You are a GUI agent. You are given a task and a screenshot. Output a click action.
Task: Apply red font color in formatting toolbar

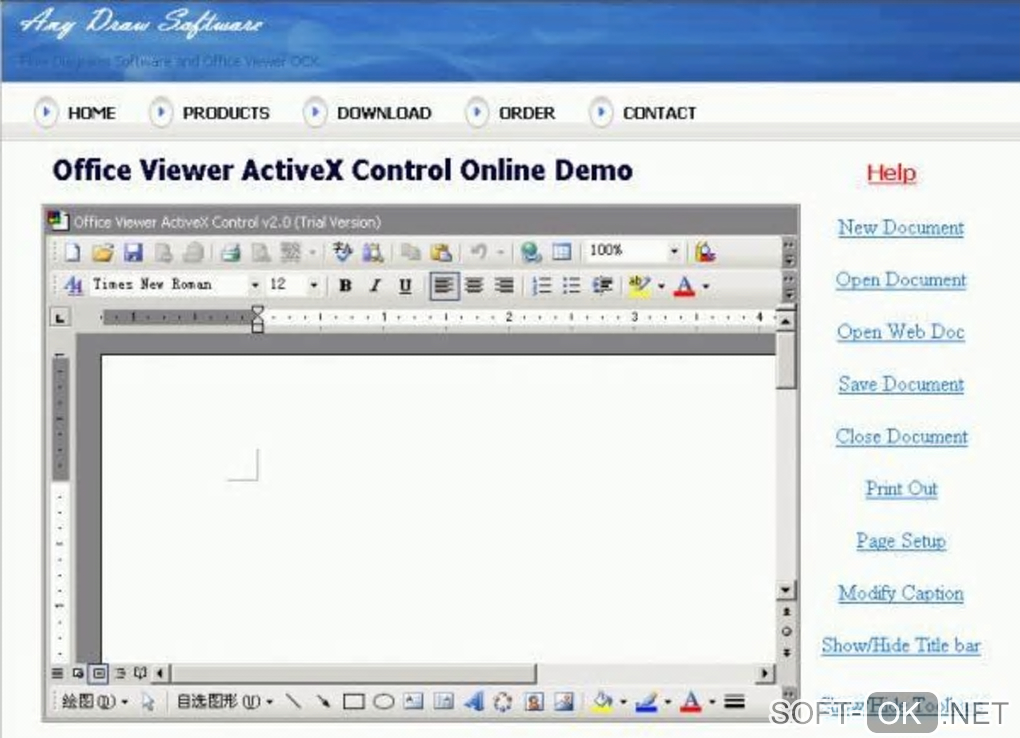(684, 286)
